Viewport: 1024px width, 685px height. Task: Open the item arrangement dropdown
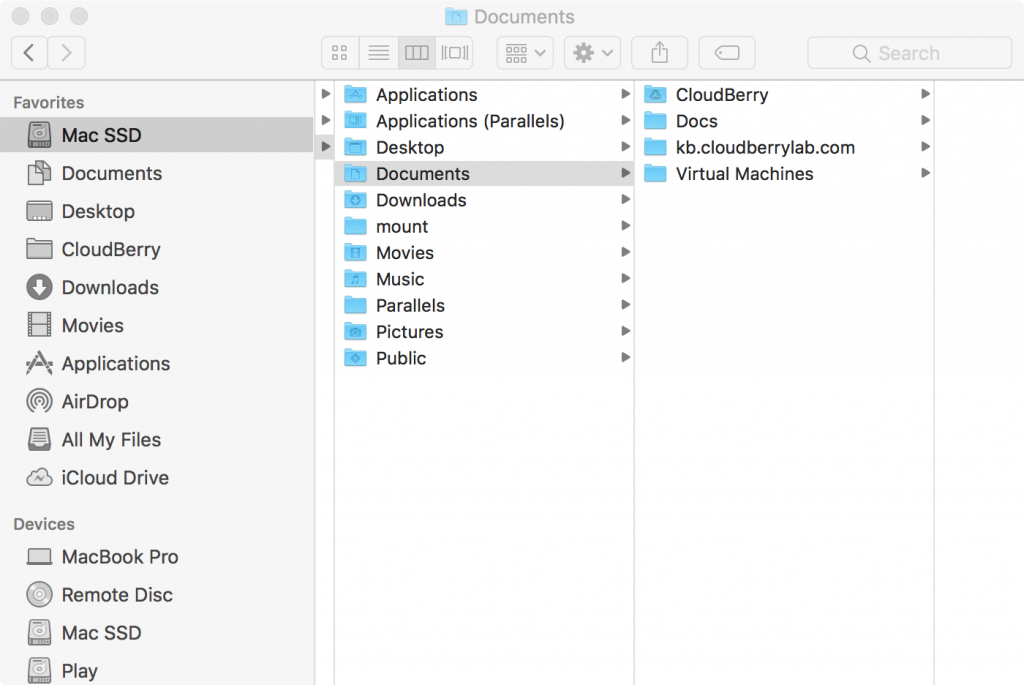pos(524,52)
